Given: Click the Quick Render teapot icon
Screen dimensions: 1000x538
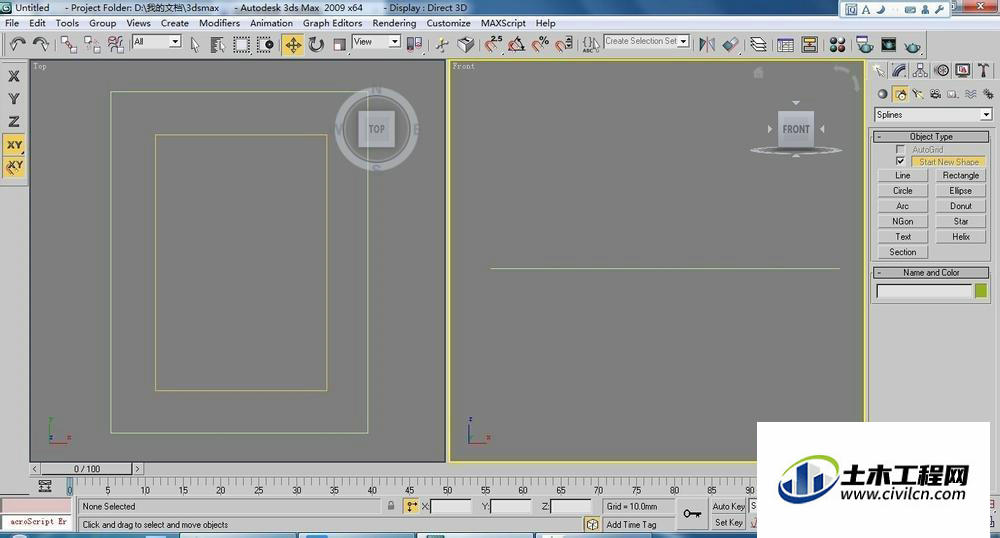Looking at the screenshot, I should [x=913, y=46].
